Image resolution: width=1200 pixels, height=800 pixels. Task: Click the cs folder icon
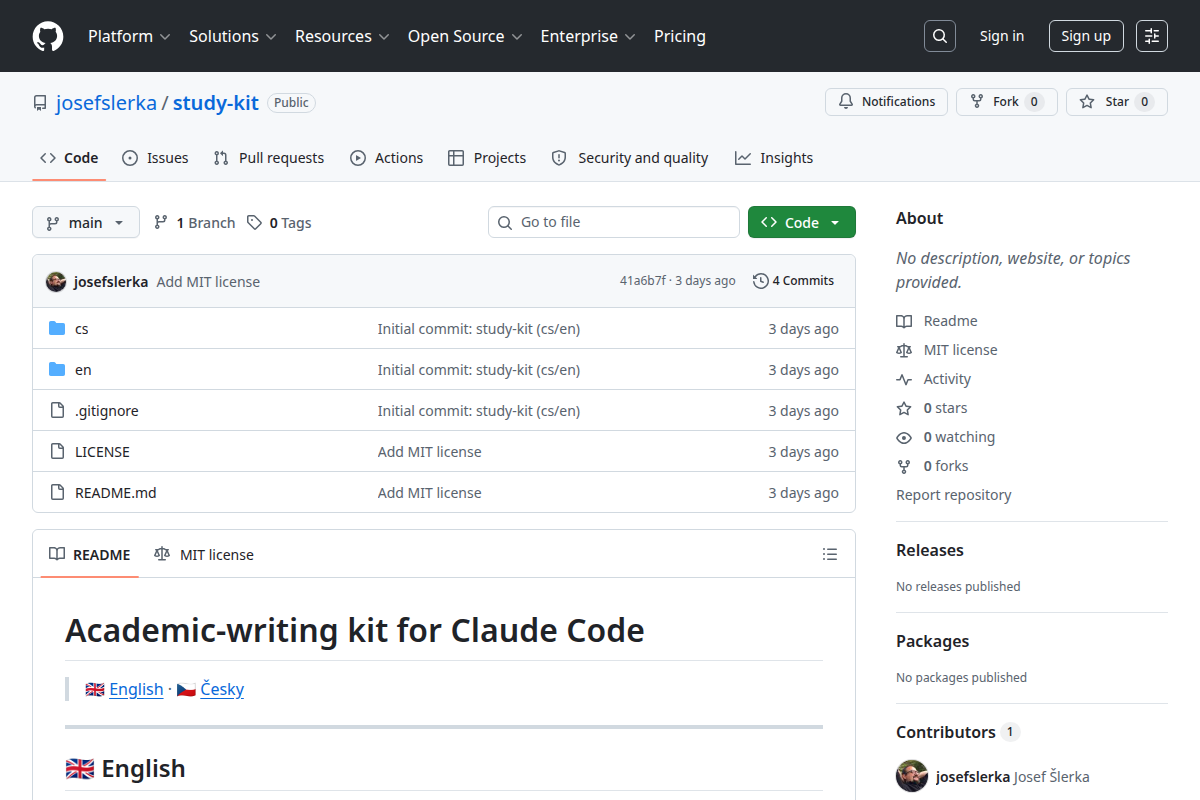point(57,329)
